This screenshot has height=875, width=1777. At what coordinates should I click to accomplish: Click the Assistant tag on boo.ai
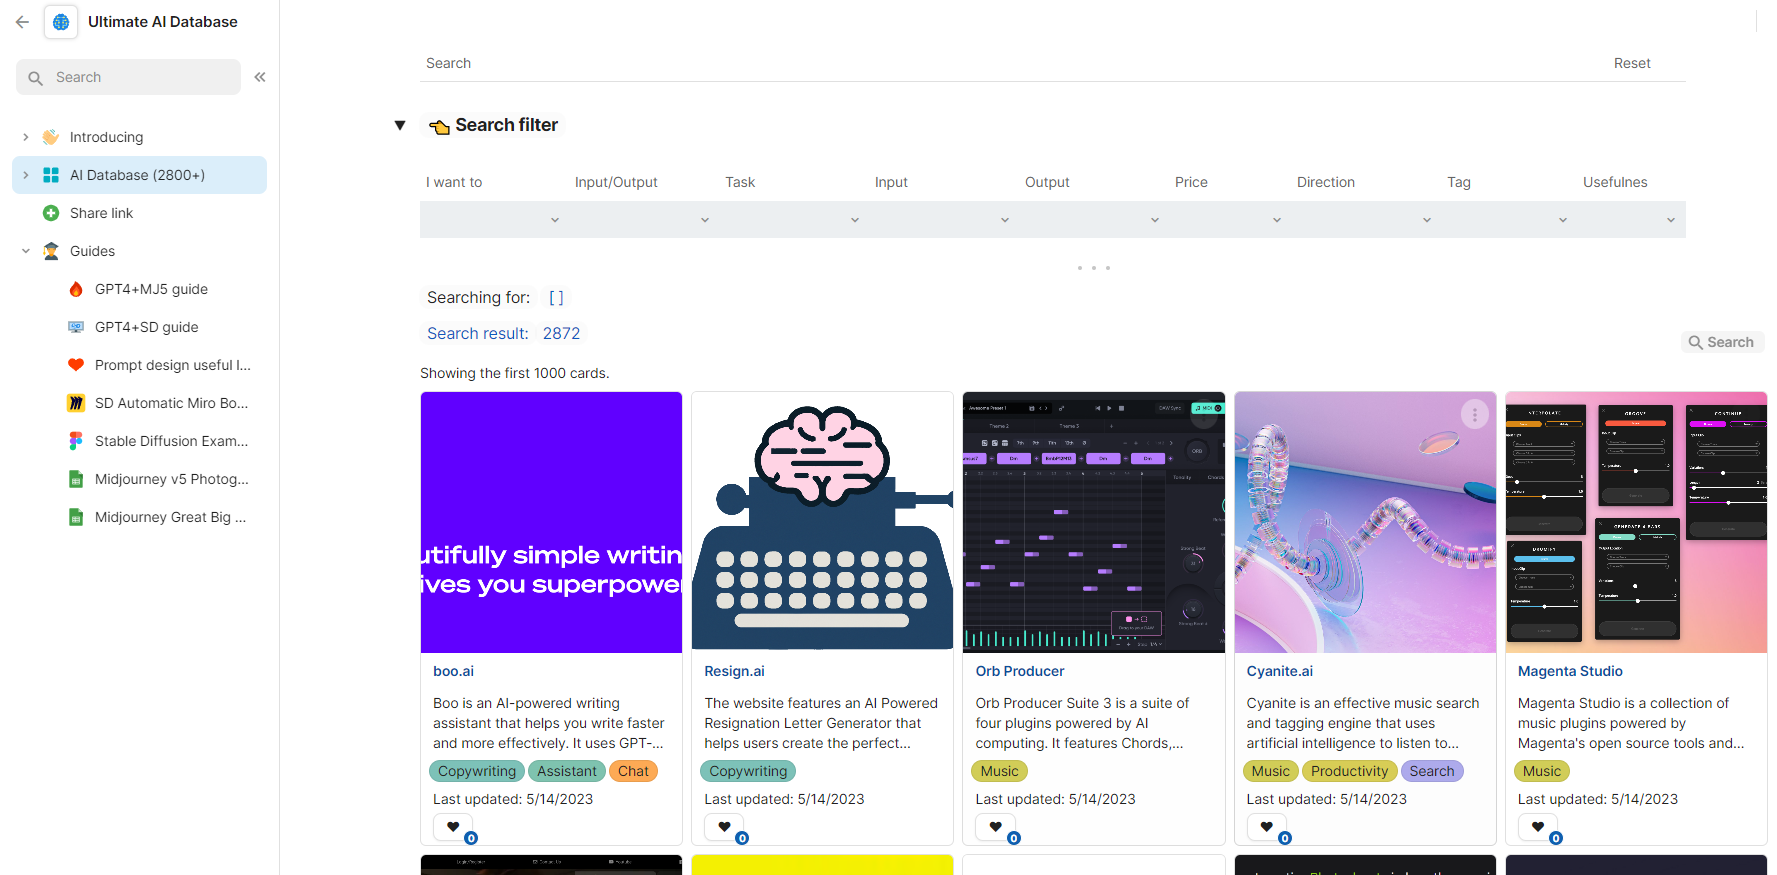(x=566, y=771)
